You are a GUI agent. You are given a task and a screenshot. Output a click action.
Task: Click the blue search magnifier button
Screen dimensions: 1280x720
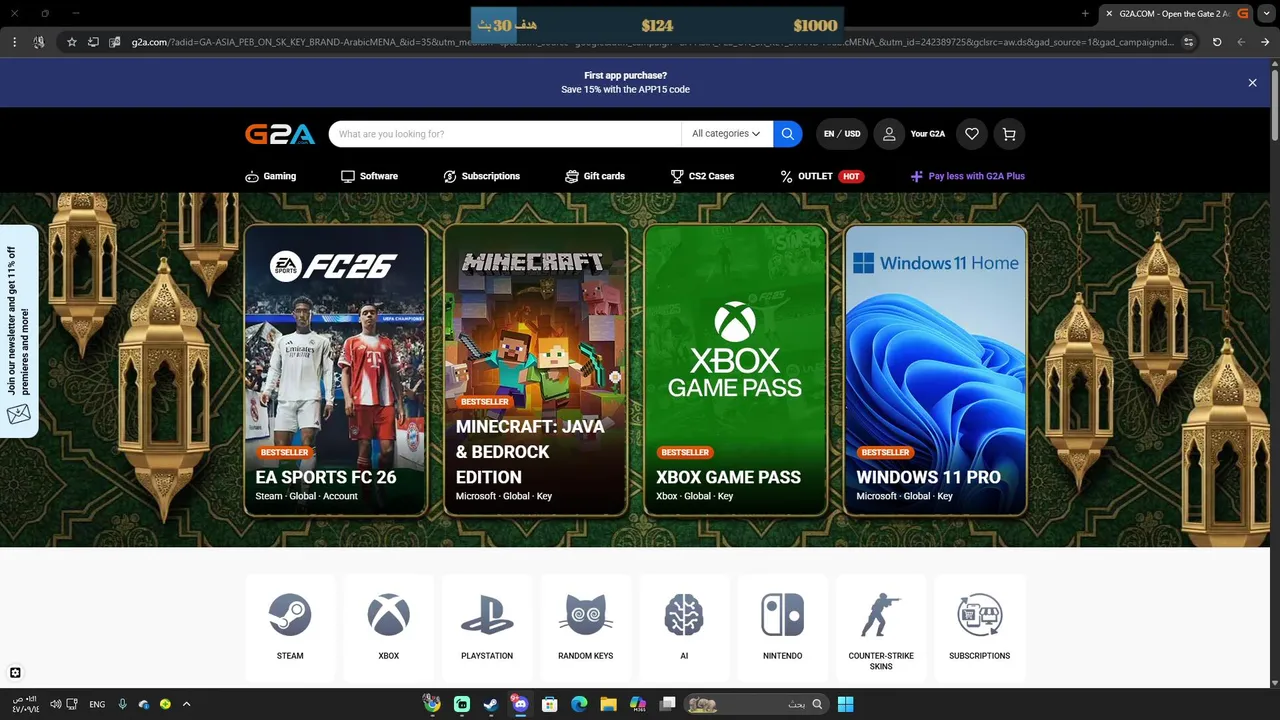tap(788, 134)
